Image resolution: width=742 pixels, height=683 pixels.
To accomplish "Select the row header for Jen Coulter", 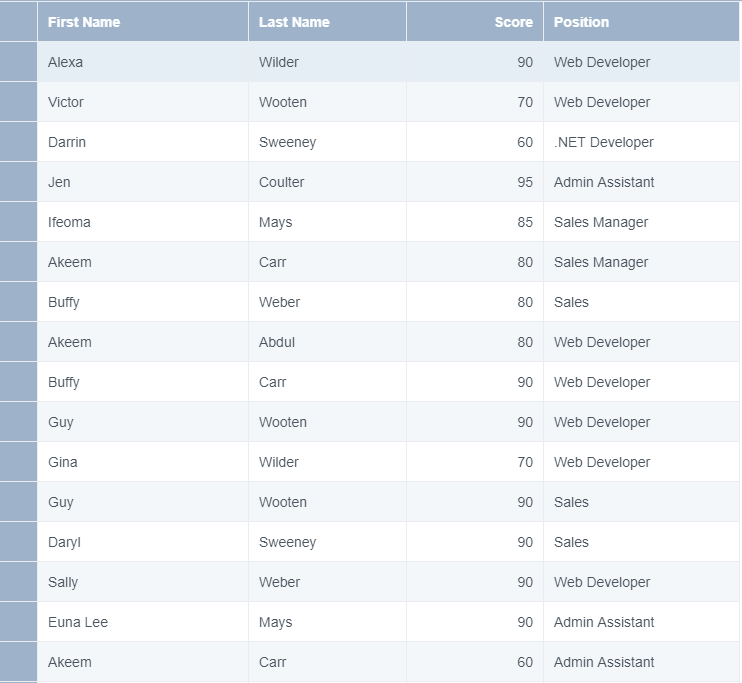I will (x=18, y=182).
